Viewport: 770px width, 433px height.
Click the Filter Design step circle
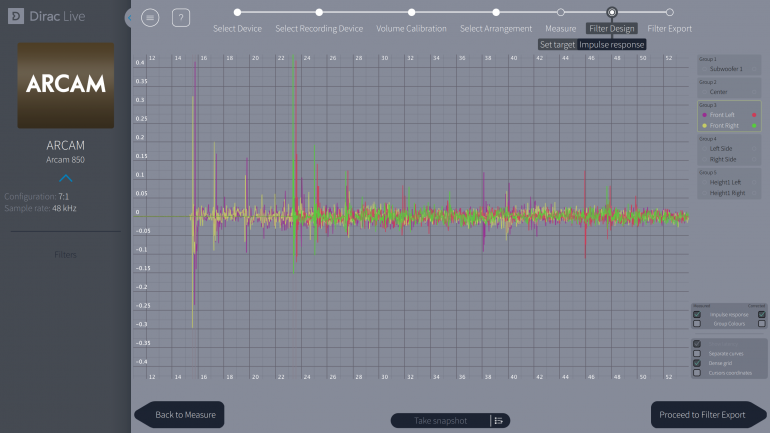(612, 12)
